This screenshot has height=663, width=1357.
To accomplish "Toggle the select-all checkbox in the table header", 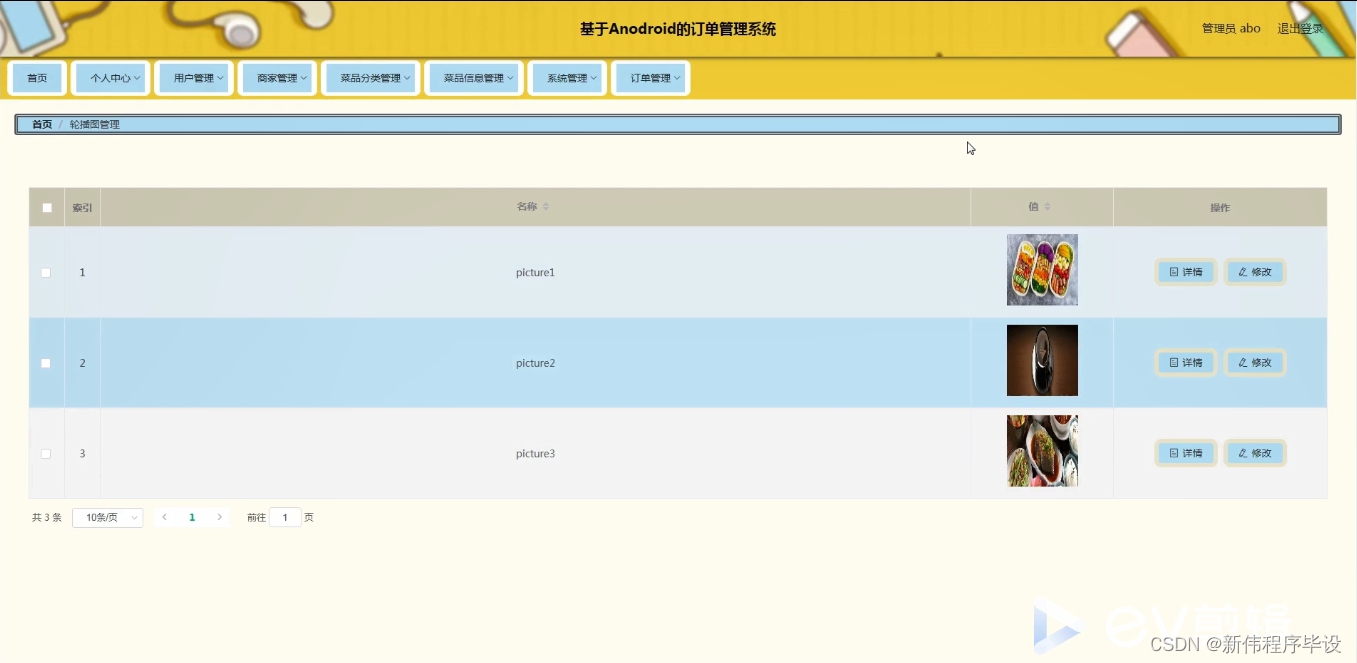I will pyautogui.click(x=46, y=207).
